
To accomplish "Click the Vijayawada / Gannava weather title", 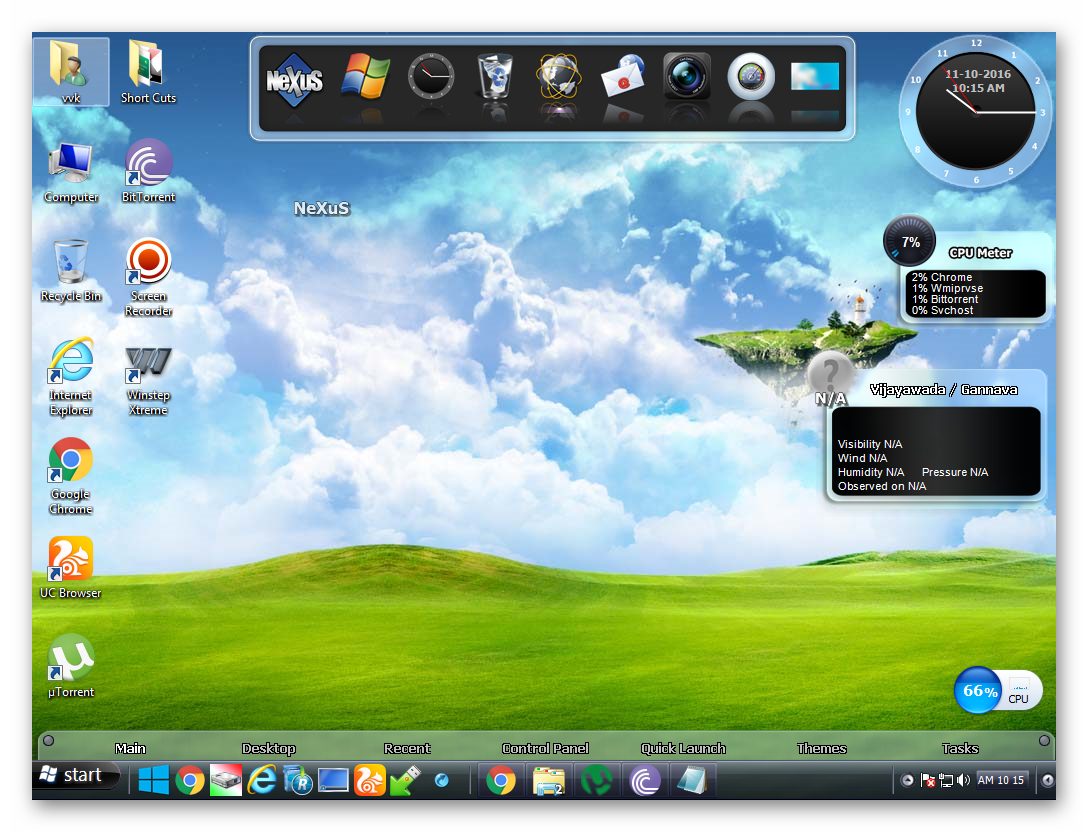I will coord(944,389).
